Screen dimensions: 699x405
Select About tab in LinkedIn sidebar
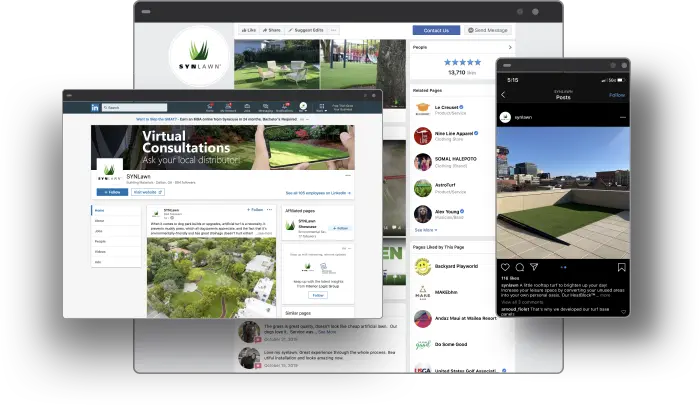coord(116,221)
